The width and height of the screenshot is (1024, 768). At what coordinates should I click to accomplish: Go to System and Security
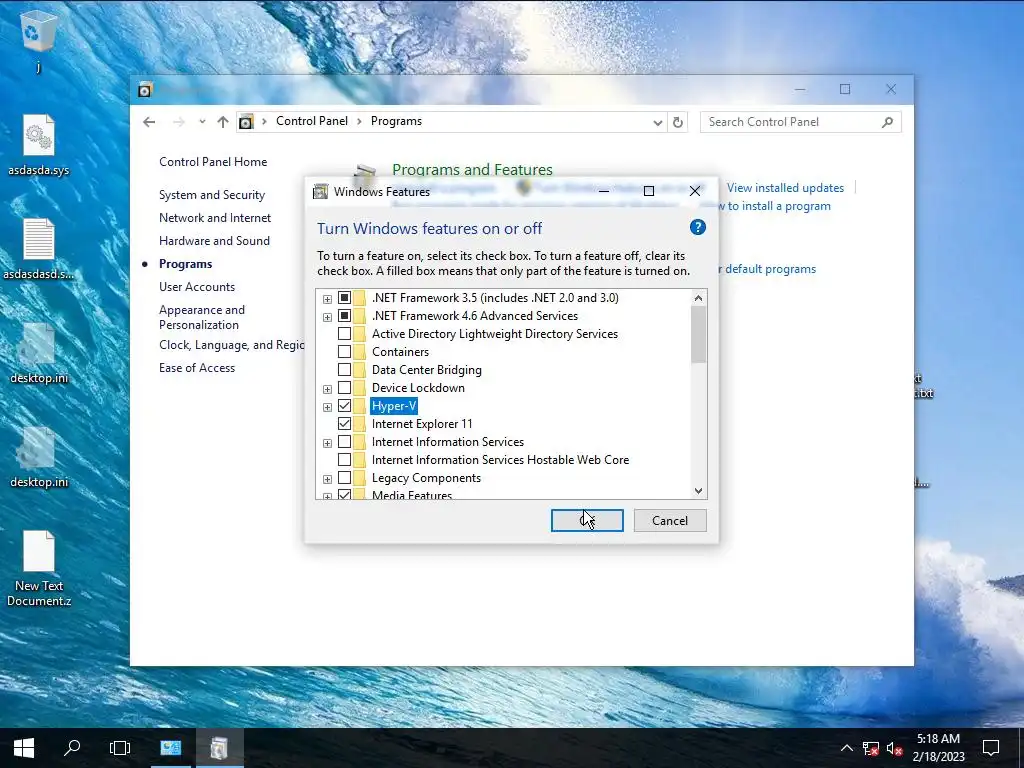212,195
